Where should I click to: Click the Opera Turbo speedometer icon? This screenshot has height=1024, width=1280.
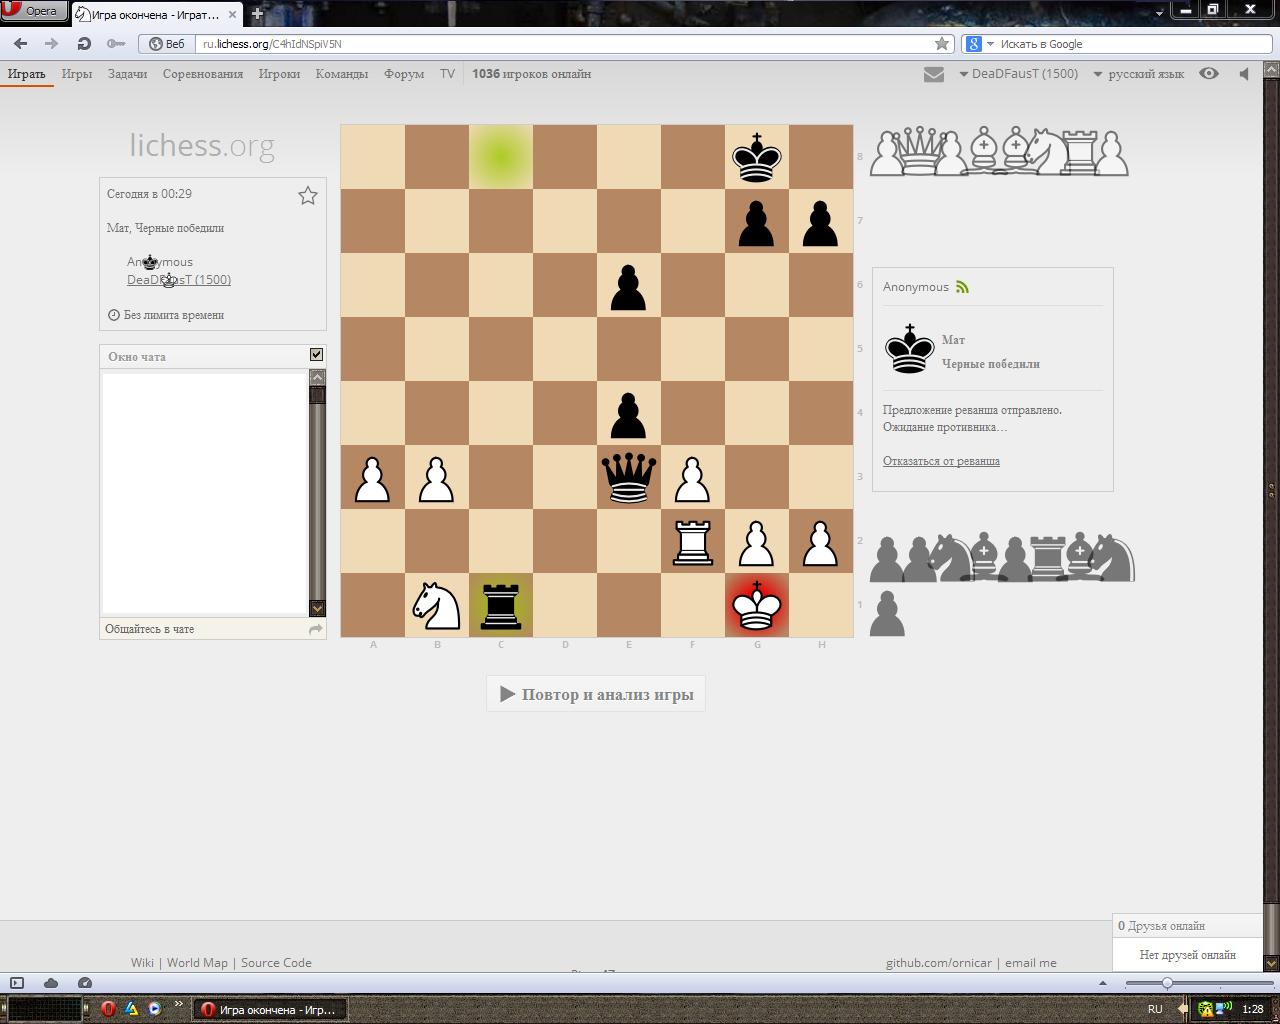pyautogui.click(x=85, y=983)
